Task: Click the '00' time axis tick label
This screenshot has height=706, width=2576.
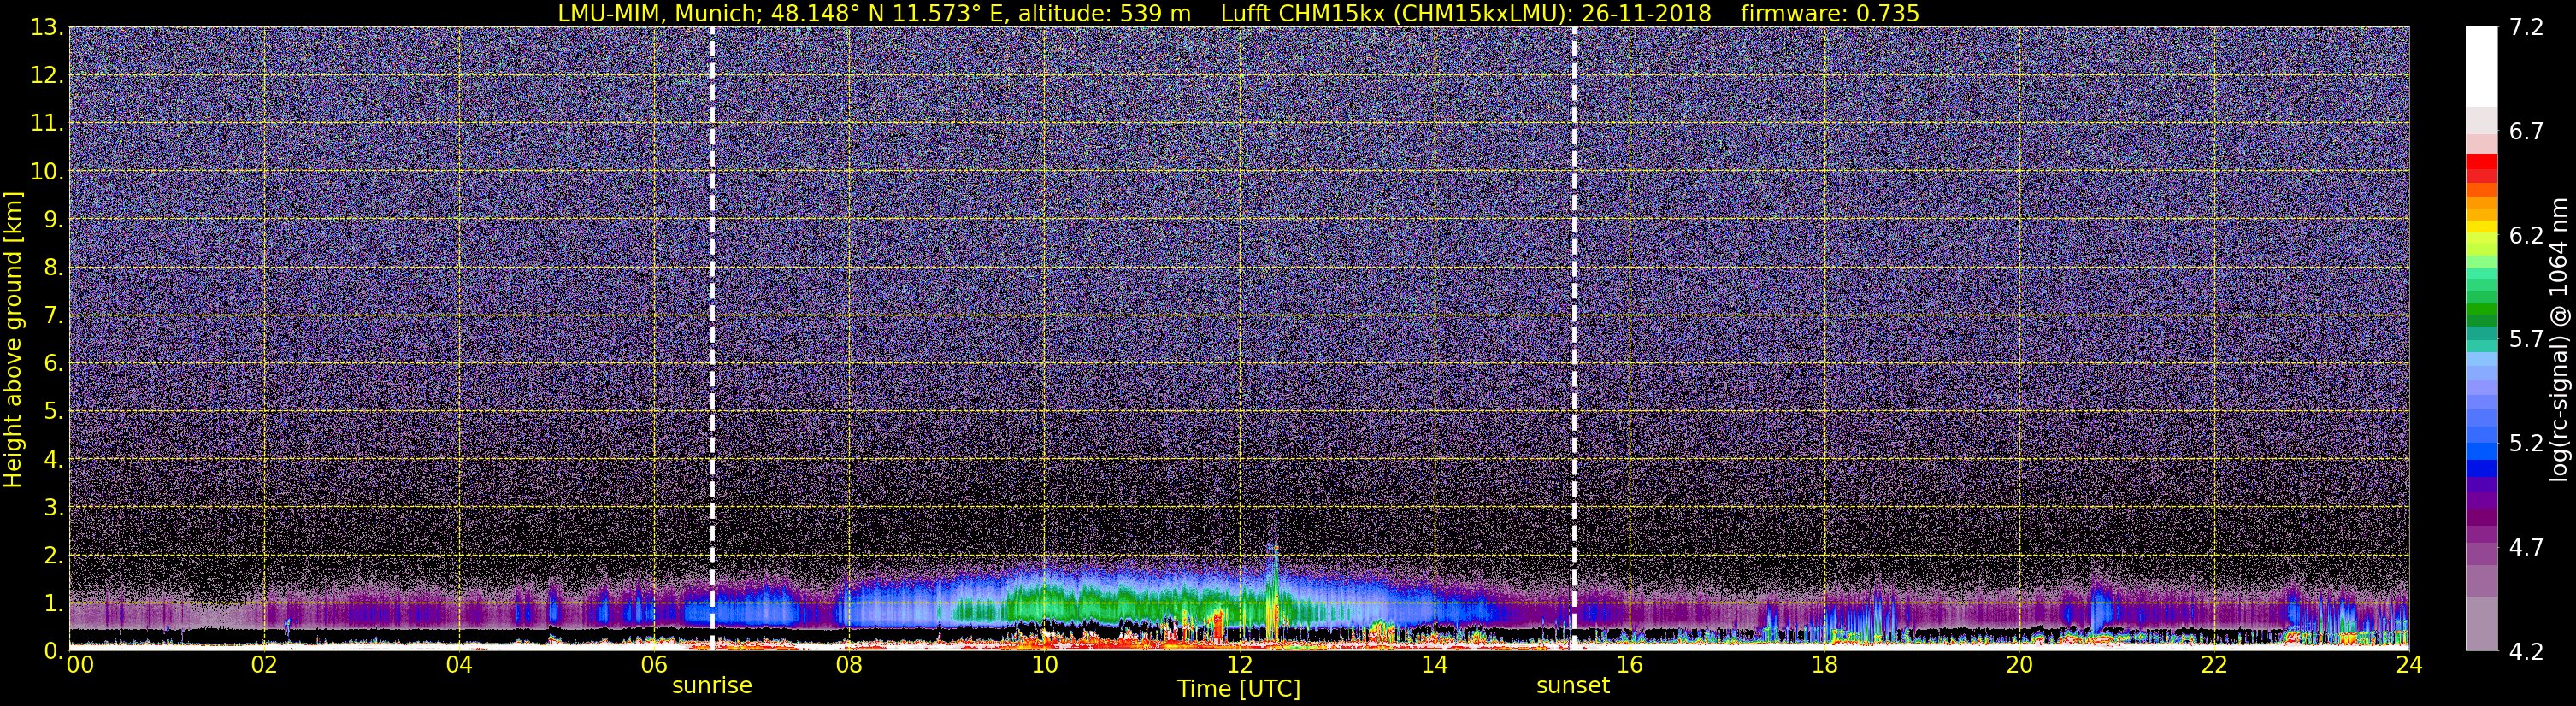Action: (x=80, y=665)
